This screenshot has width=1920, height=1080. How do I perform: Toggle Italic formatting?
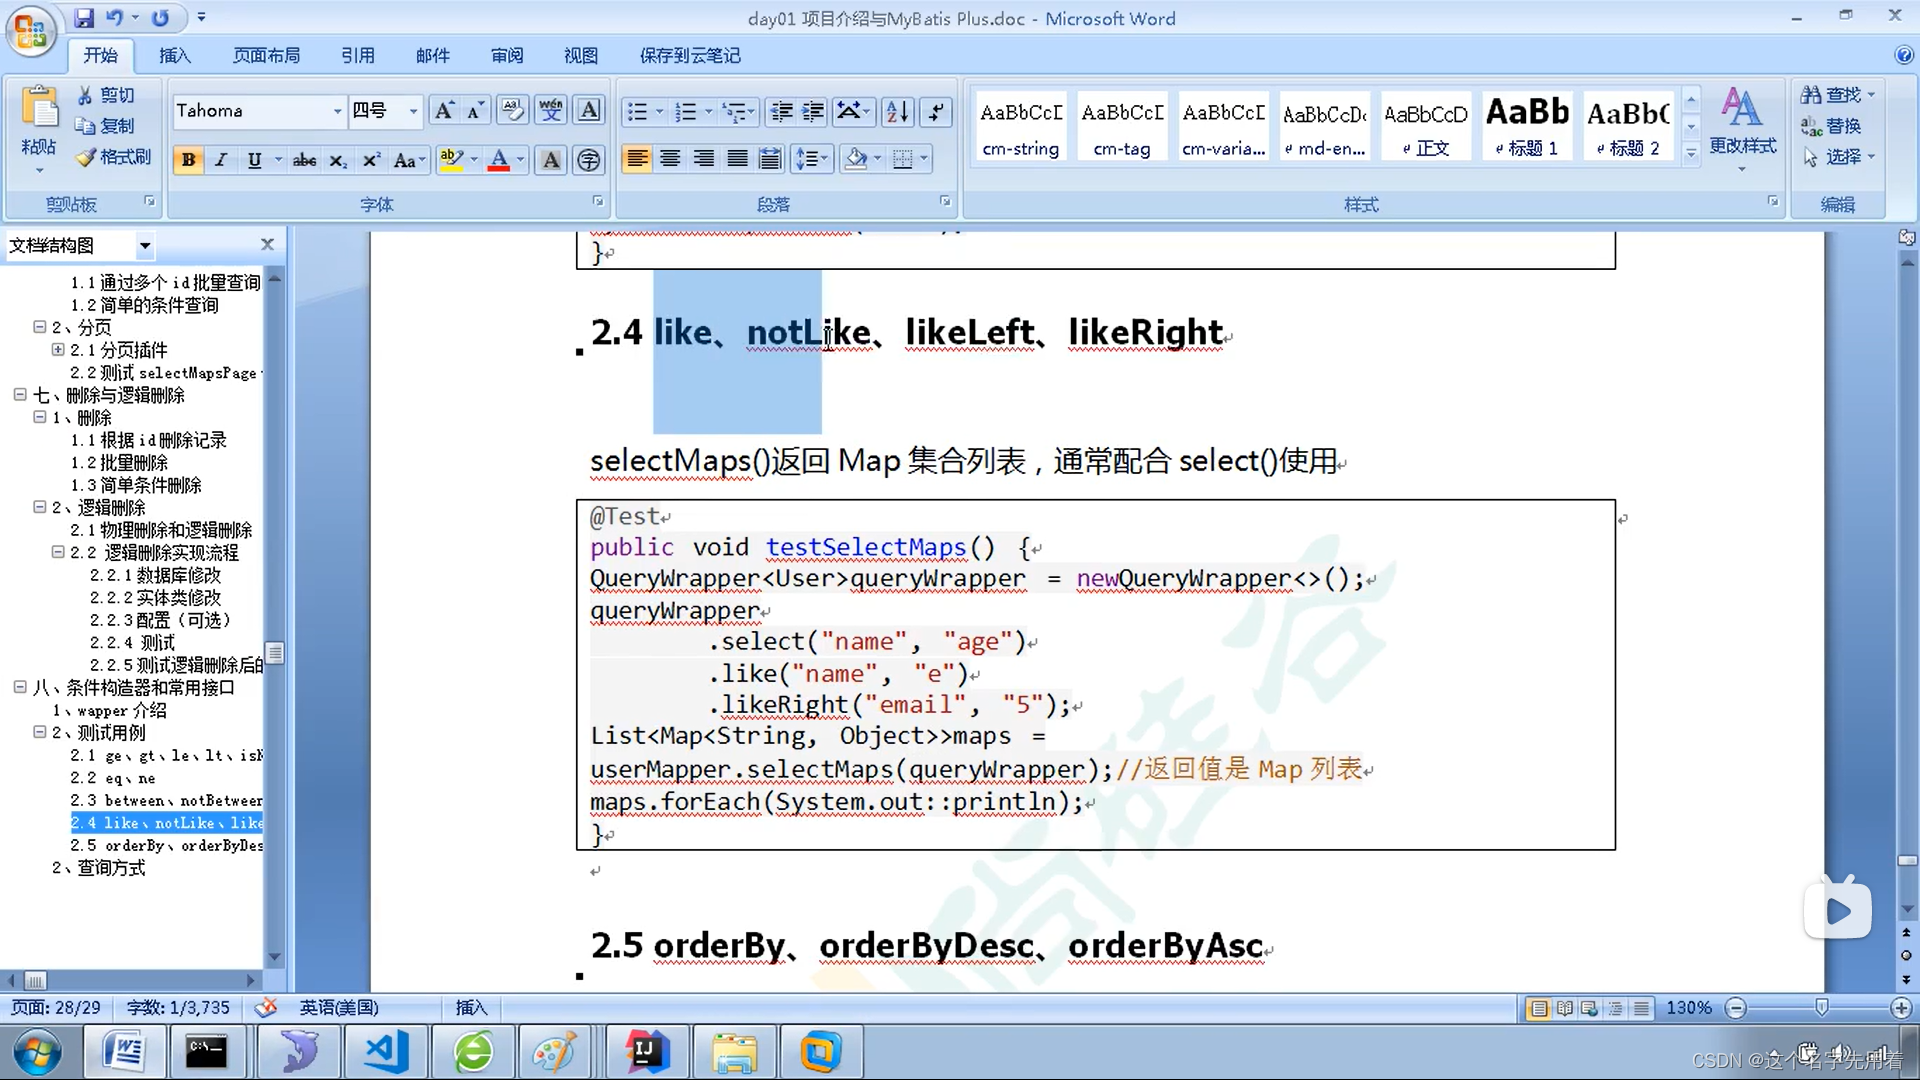(221, 160)
